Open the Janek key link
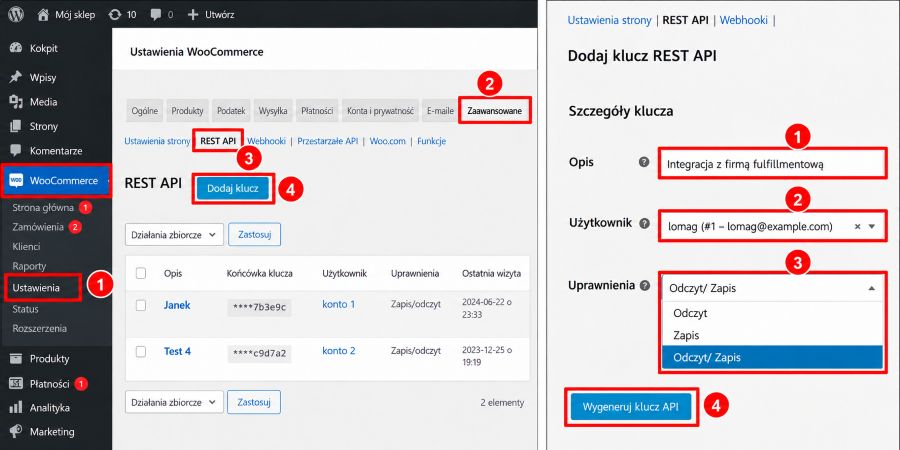 (x=177, y=305)
